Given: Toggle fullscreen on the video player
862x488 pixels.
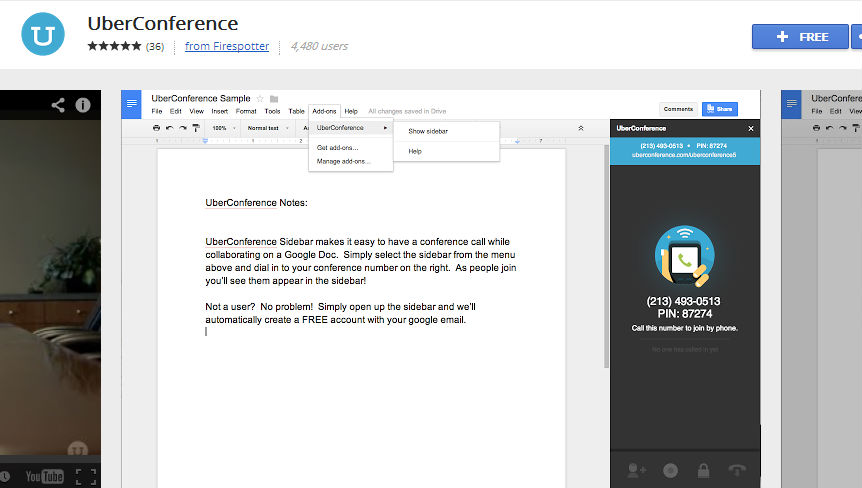Looking at the screenshot, I should (x=86, y=476).
